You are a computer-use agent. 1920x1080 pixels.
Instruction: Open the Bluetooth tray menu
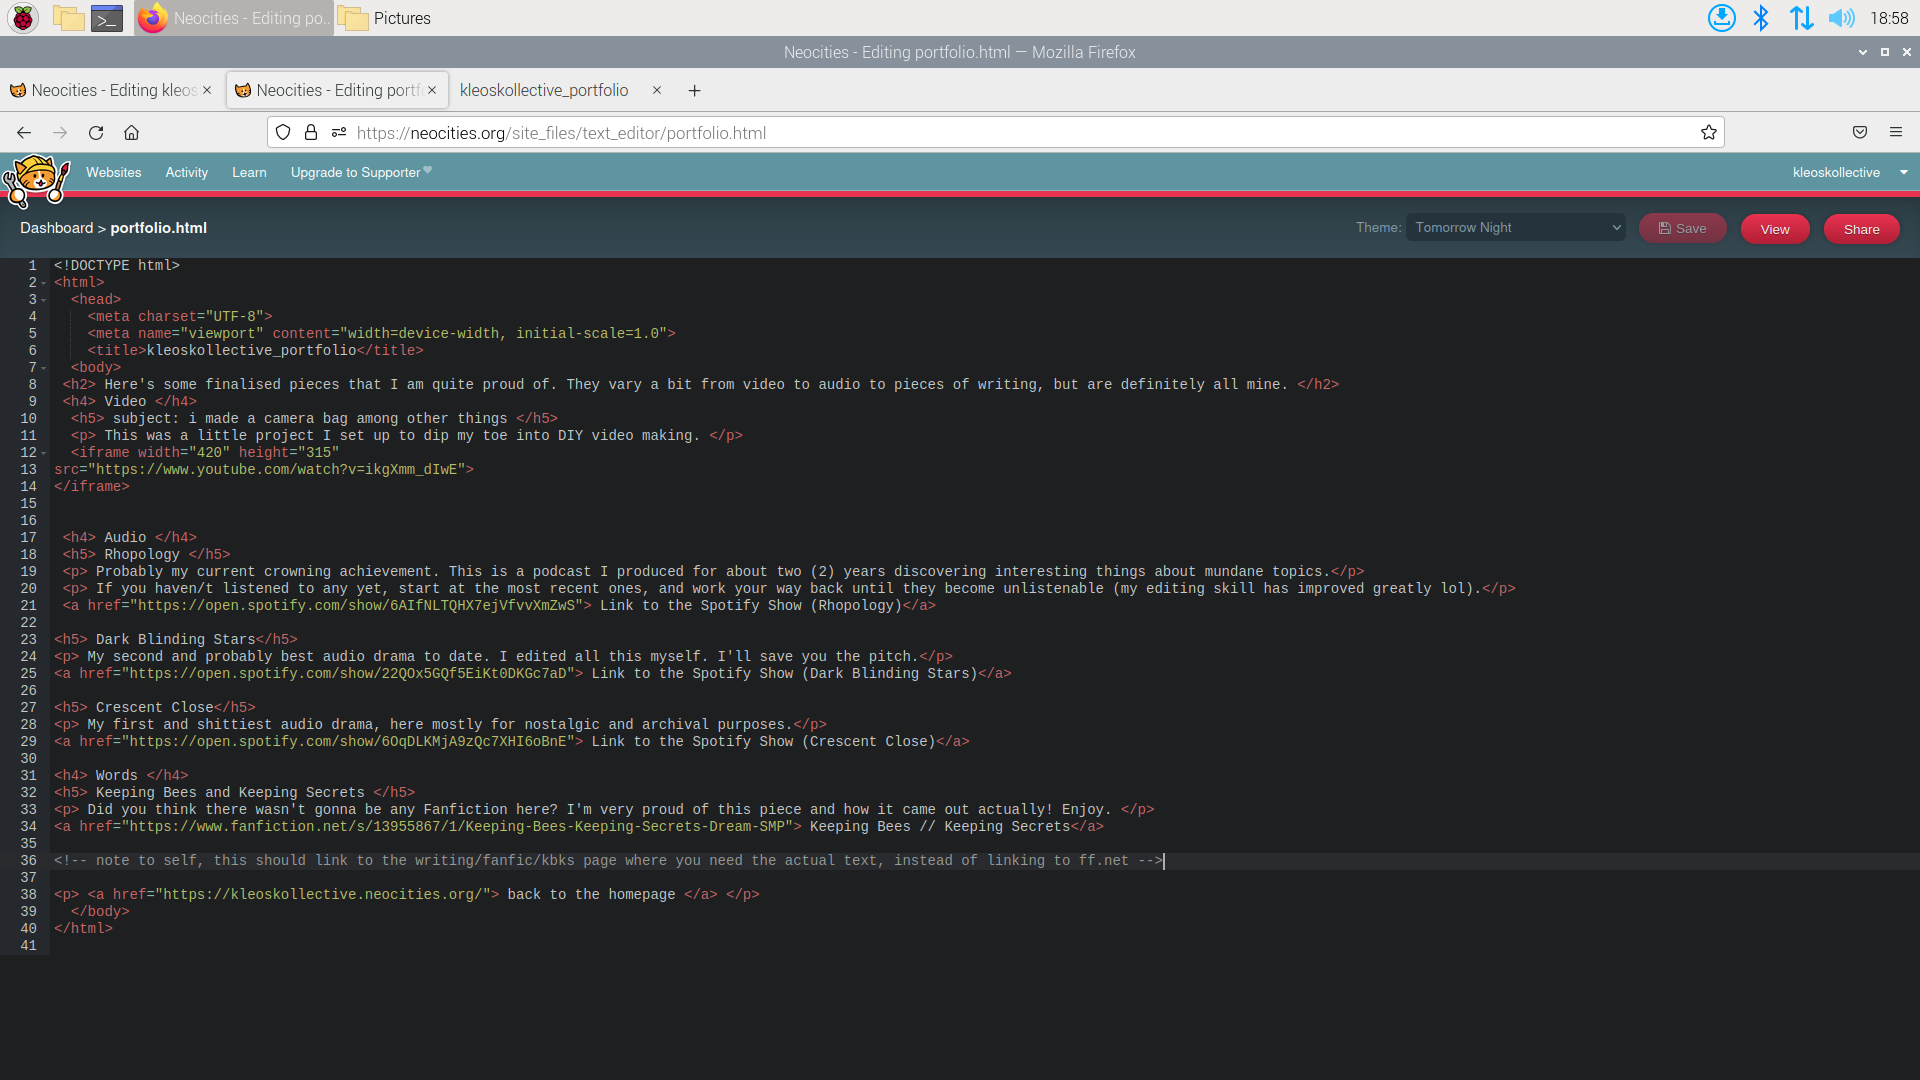tap(1761, 18)
